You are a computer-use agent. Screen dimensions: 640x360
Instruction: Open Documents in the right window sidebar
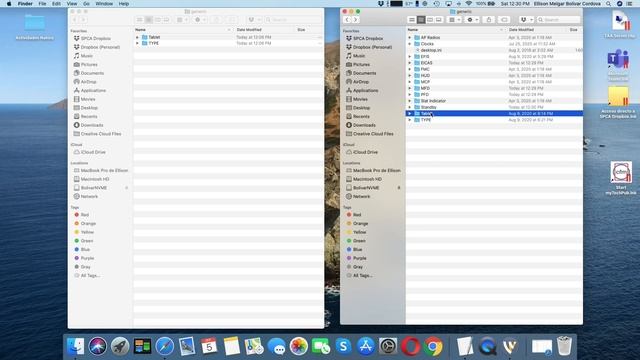tap(364, 73)
